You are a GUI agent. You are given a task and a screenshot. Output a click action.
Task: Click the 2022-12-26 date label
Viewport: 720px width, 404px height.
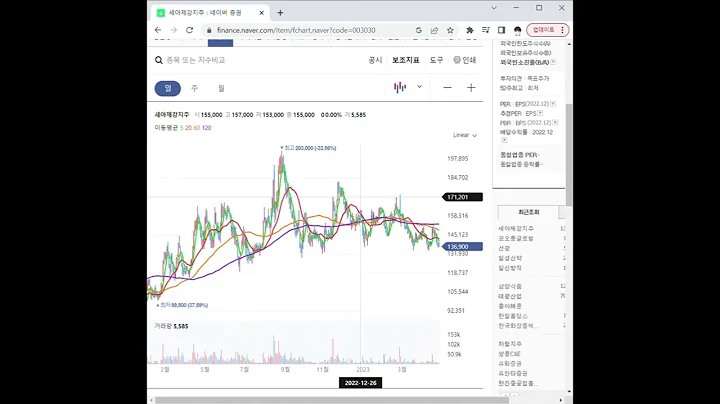(x=360, y=383)
